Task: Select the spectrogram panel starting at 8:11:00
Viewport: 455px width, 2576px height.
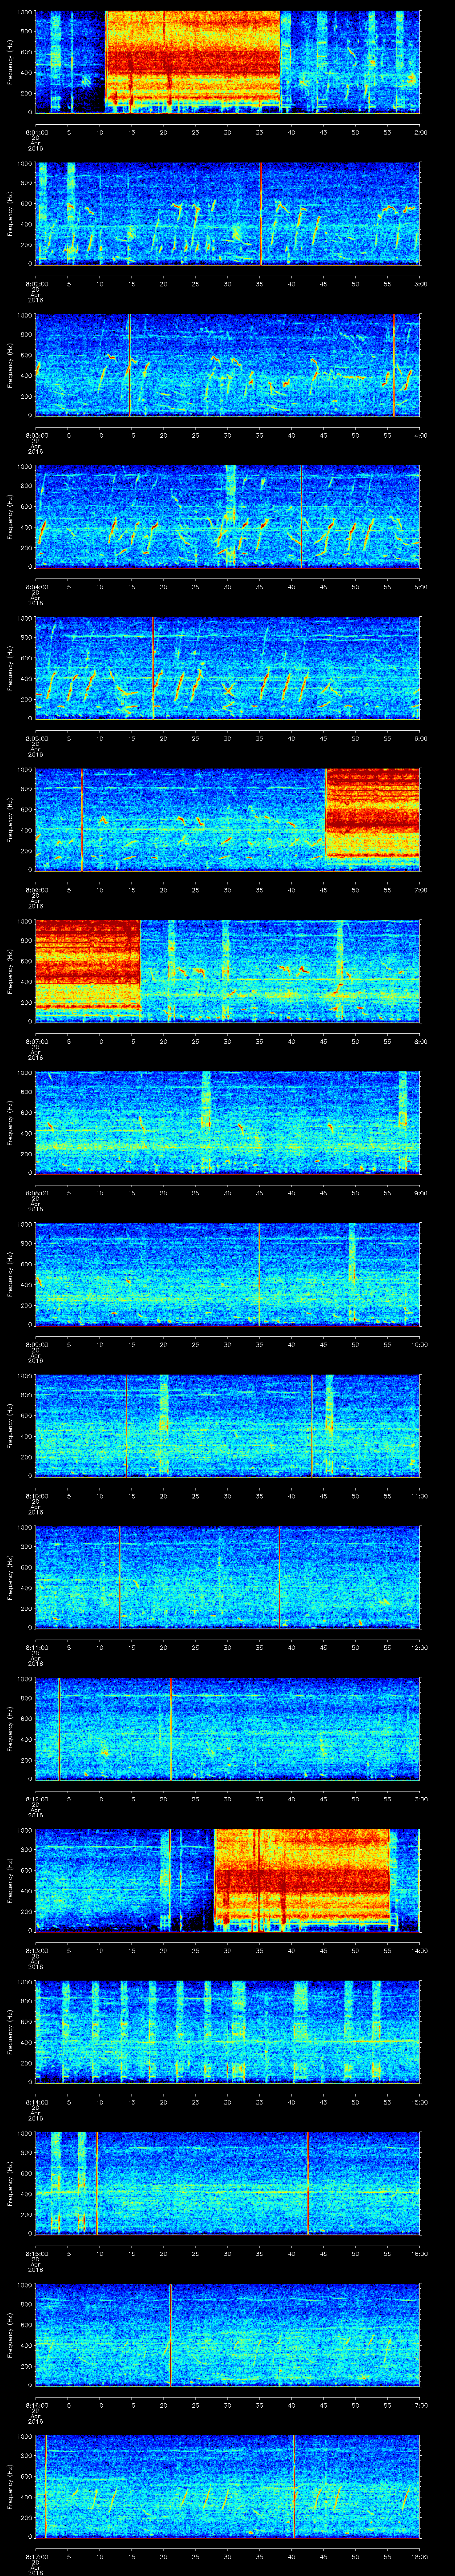Action: (x=228, y=1577)
